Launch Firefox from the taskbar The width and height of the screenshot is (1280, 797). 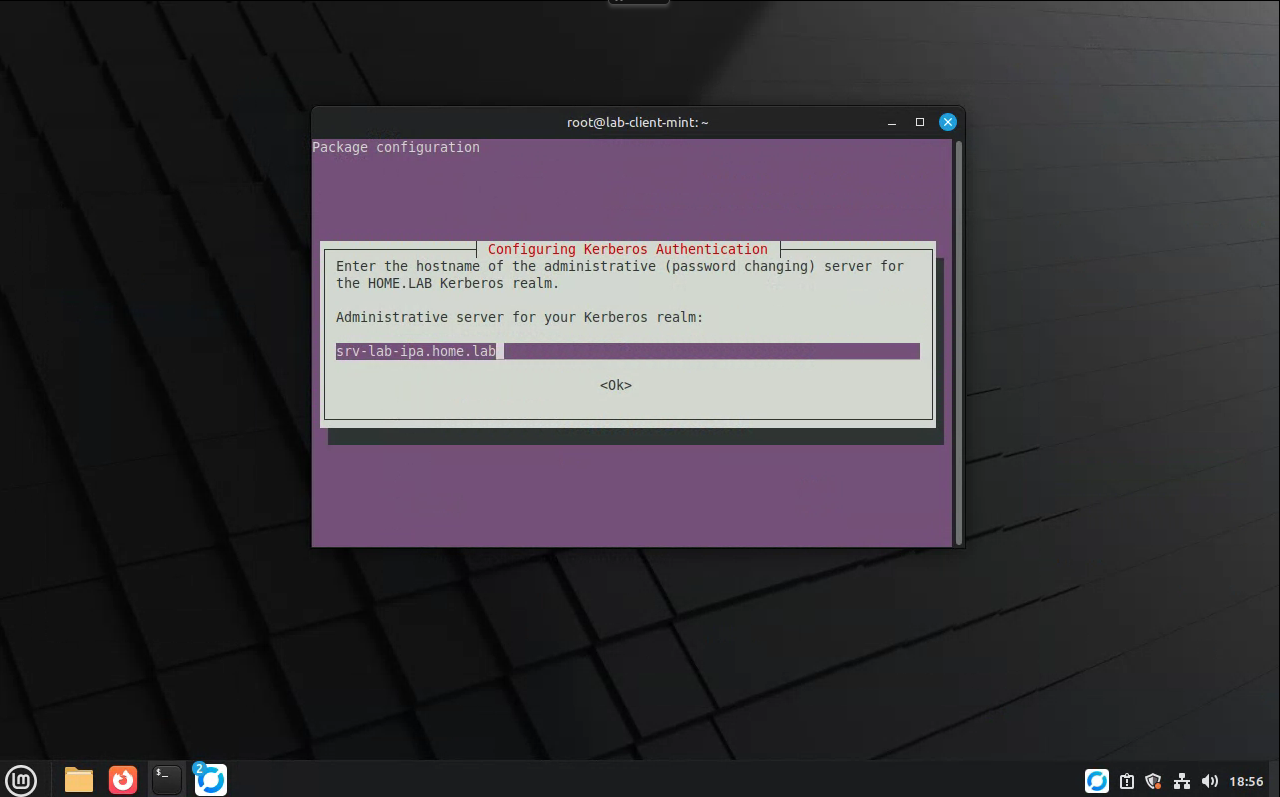(x=123, y=779)
